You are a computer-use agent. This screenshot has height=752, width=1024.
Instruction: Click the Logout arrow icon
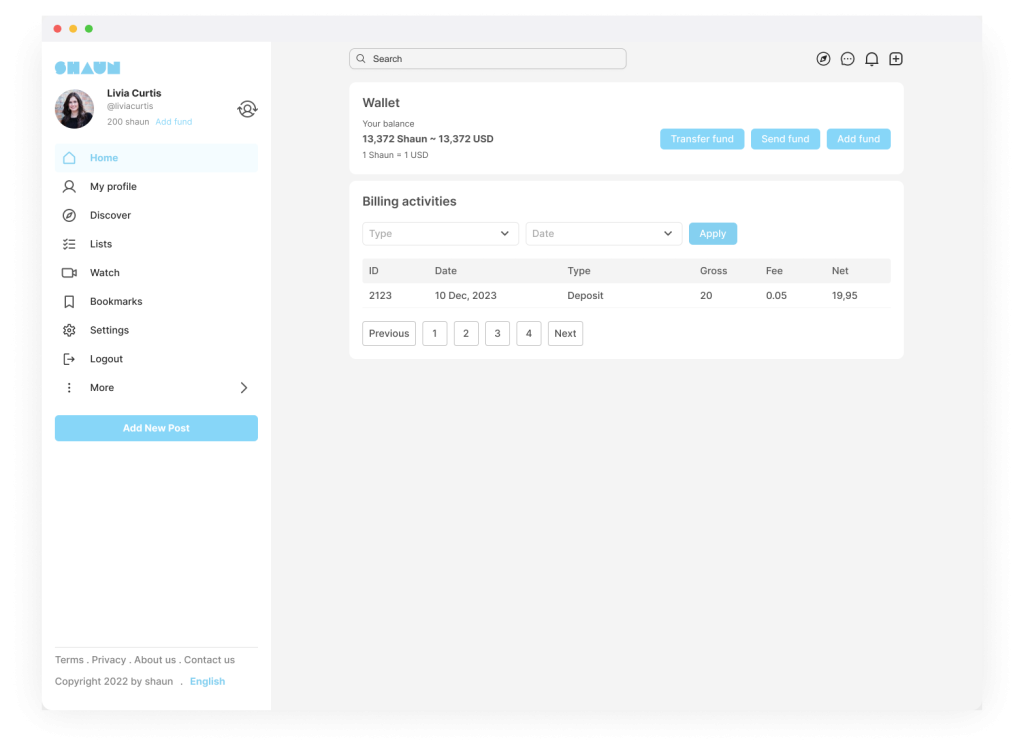tap(69, 359)
